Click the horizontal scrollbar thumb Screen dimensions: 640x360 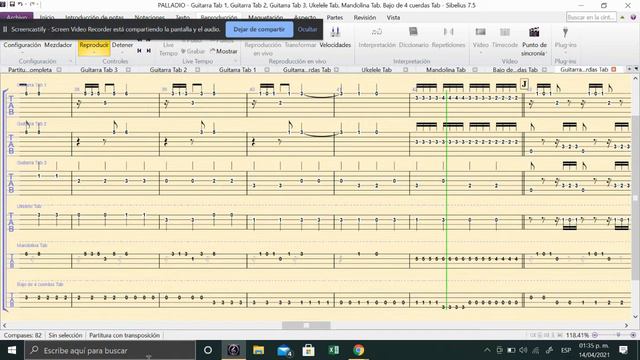click(x=306, y=325)
